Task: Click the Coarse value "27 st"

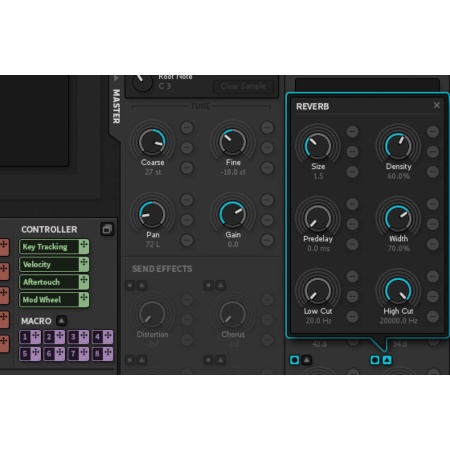Action: click(153, 172)
